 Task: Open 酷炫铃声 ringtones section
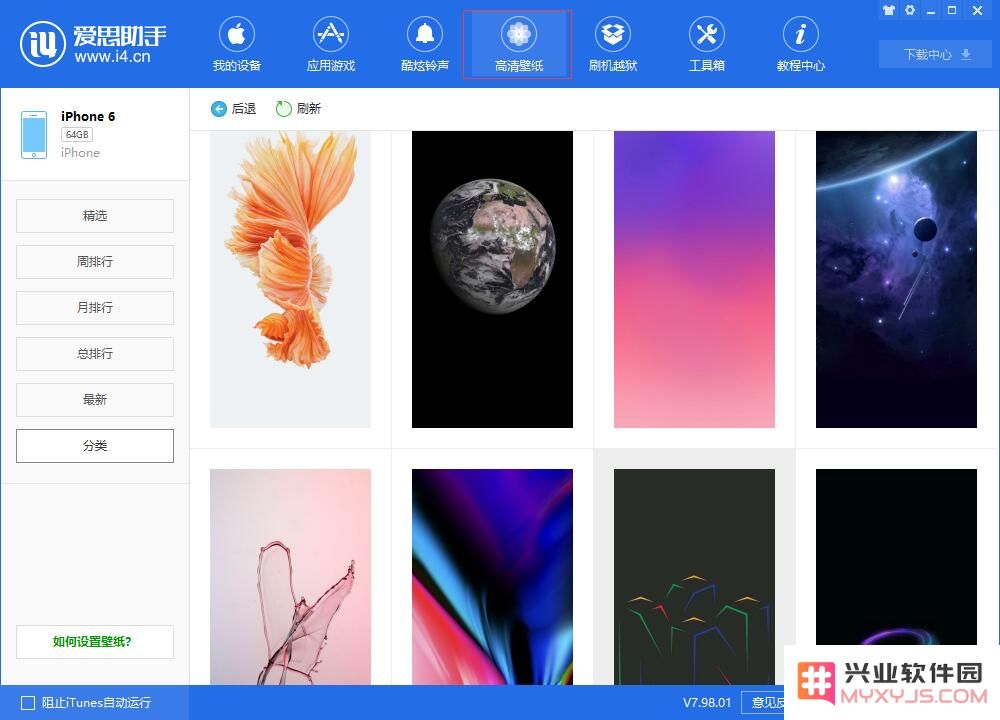point(425,44)
